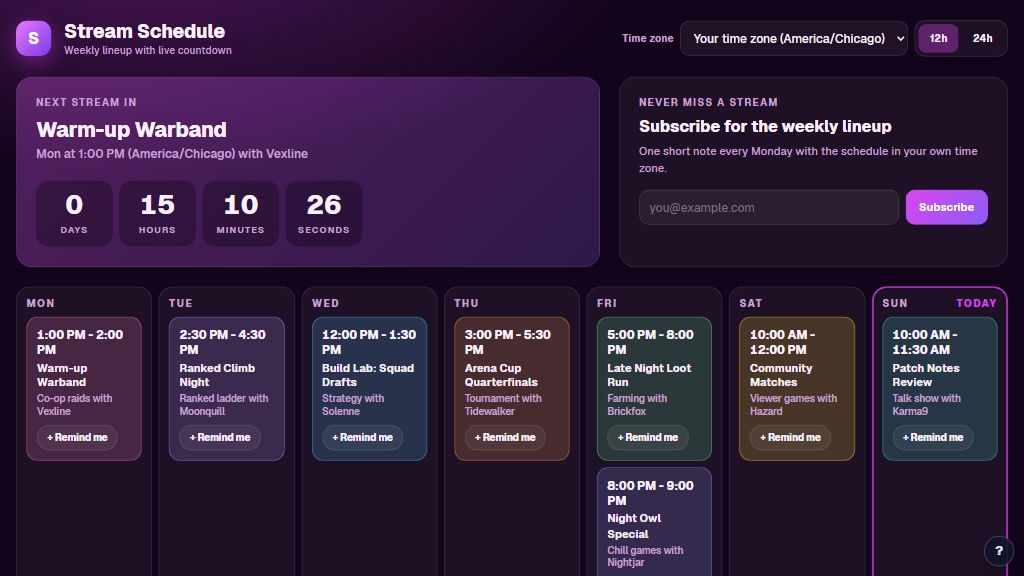The height and width of the screenshot is (576, 1024).
Task: Click 'Weekly lineup with live countdown' subtitle
Action: click(x=148, y=50)
